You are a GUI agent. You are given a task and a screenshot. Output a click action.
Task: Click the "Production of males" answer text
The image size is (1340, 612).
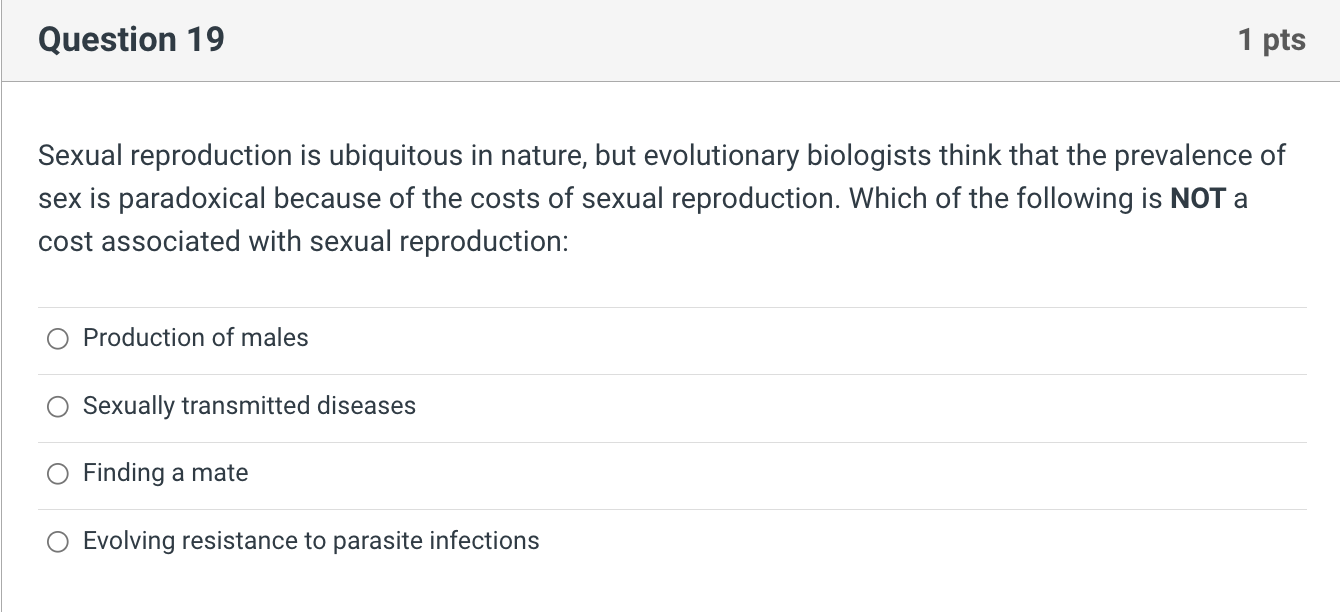point(196,338)
